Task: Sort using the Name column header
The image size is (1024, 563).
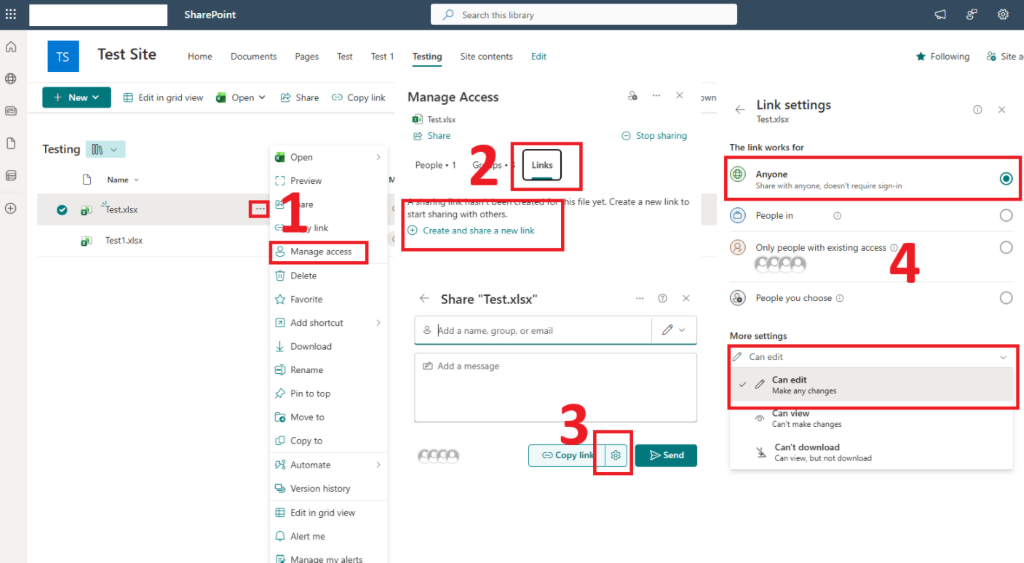Action: tap(123, 180)
